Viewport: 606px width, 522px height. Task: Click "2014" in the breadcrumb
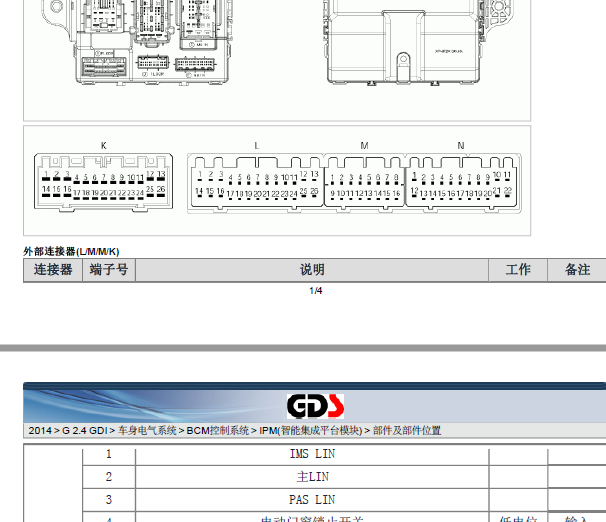tap(40, 430)
